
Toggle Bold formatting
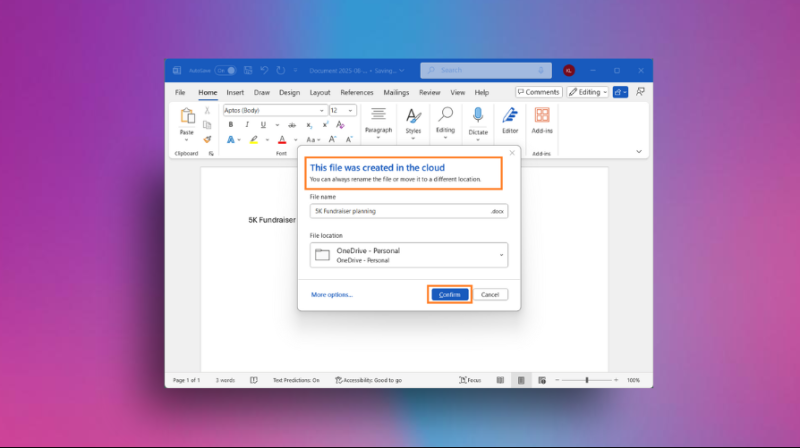231,125
